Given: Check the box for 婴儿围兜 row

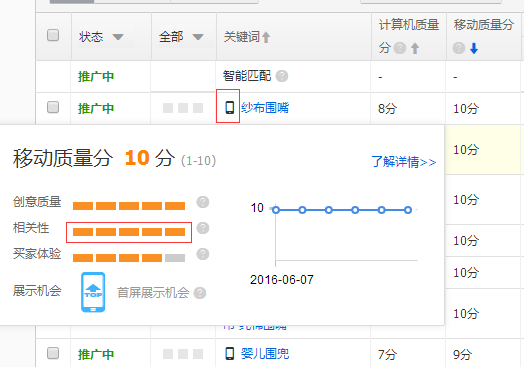Looking at the screenshot, I should click(x=53, y=353).
